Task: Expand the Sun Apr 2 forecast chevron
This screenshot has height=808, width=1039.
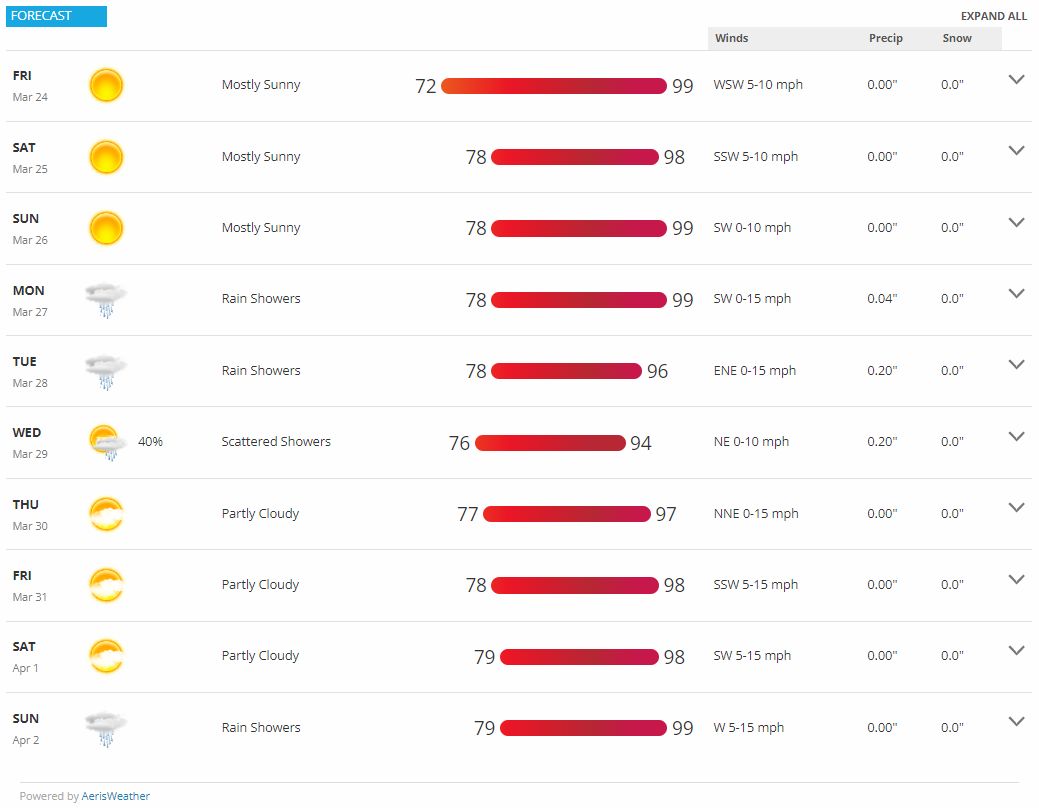Action: [x=1016, y=722]
